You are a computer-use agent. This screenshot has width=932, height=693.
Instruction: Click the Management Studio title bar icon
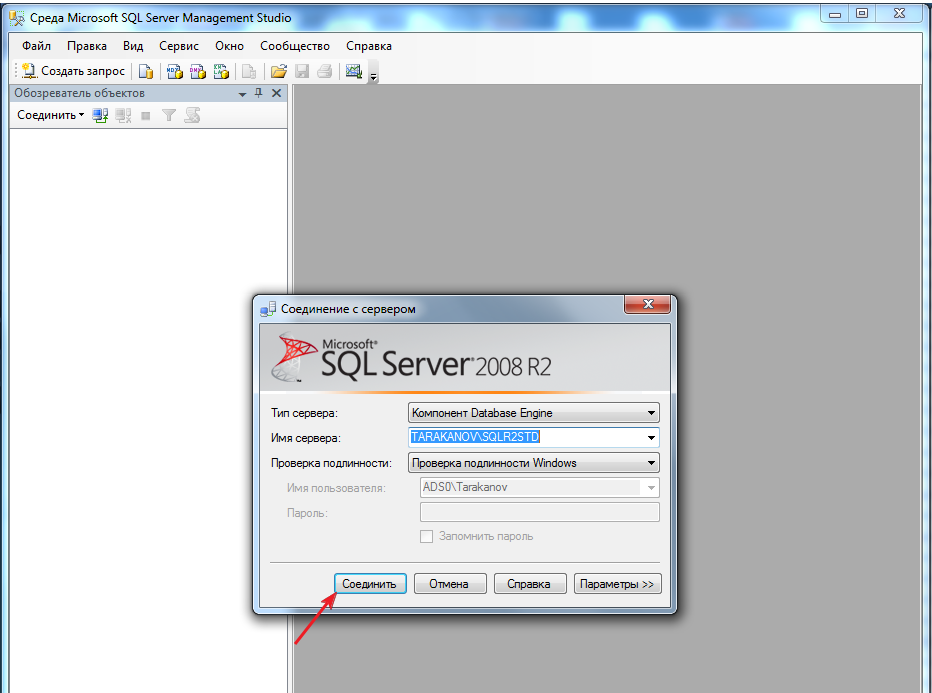tap(17, 18)
